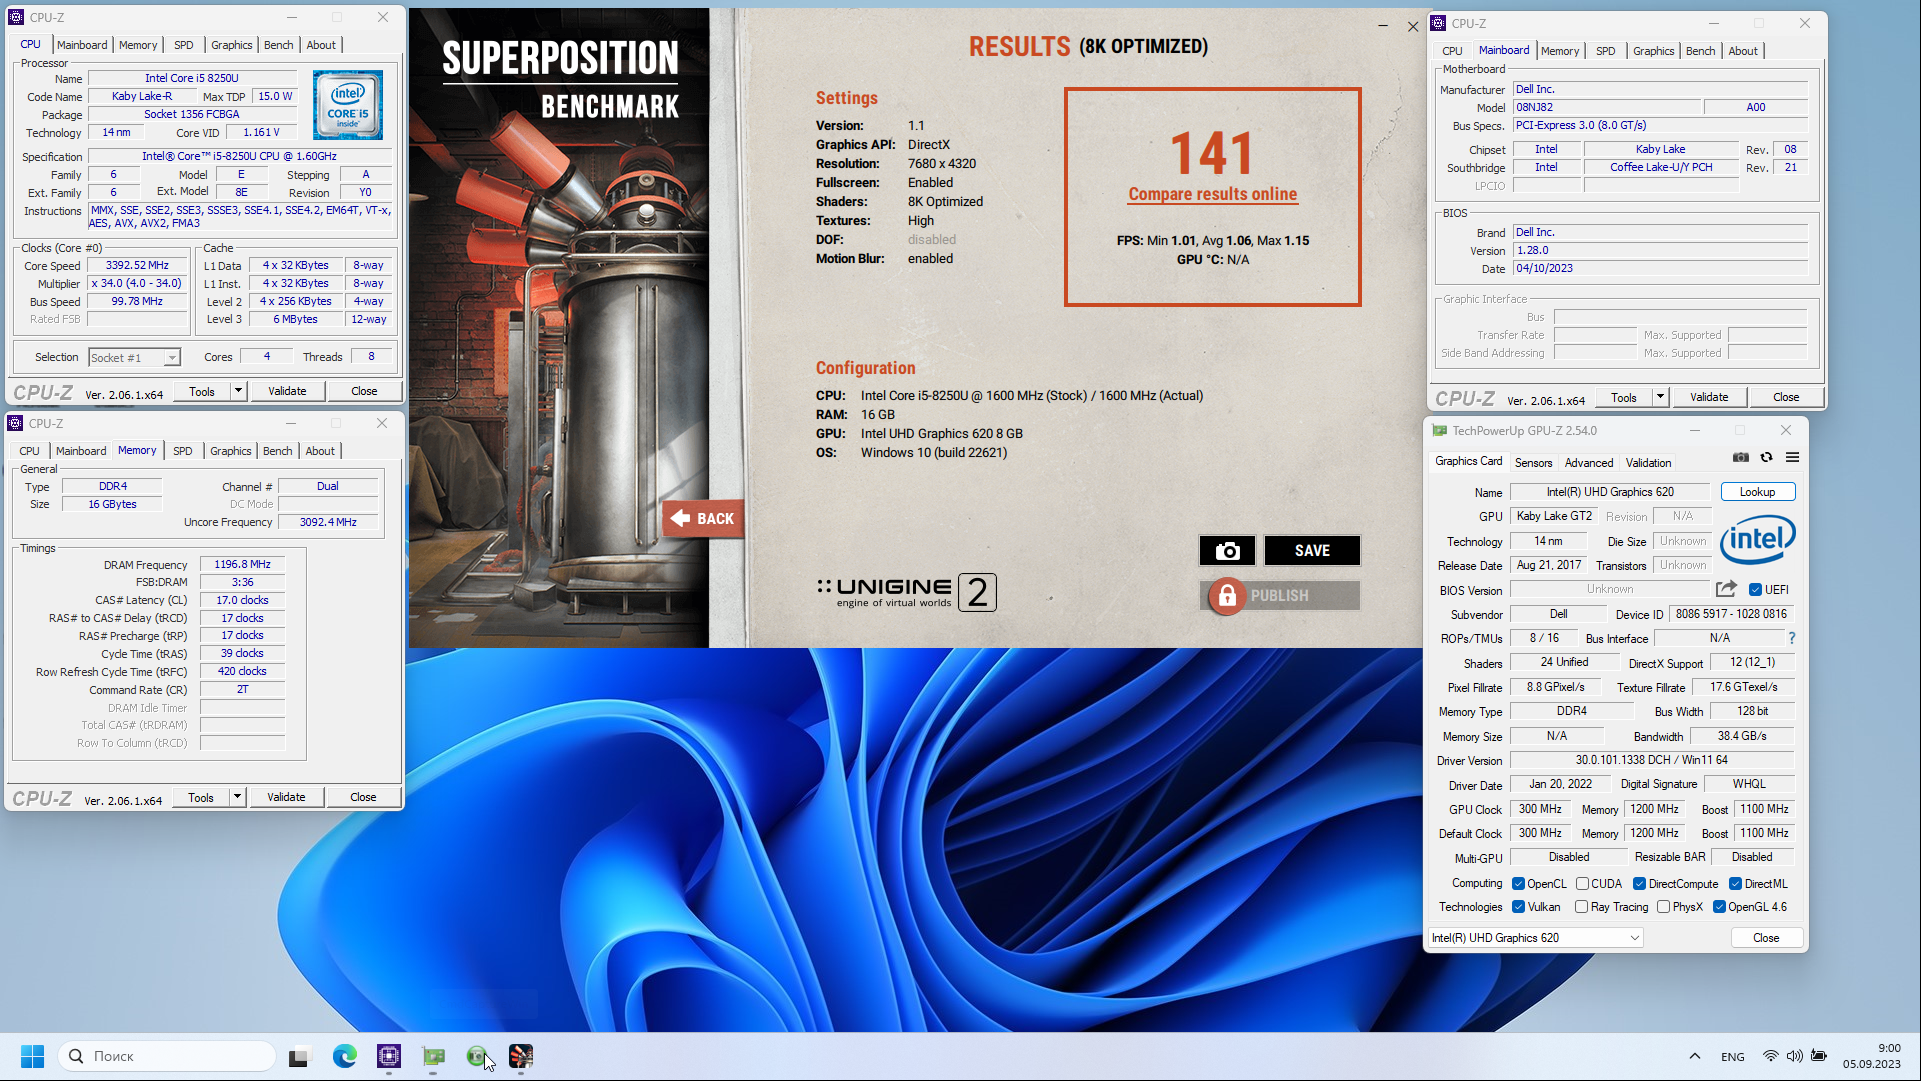Toggle the CUDA checkbox
Screen dimensions: 1921x1081
coord(1582,884)
